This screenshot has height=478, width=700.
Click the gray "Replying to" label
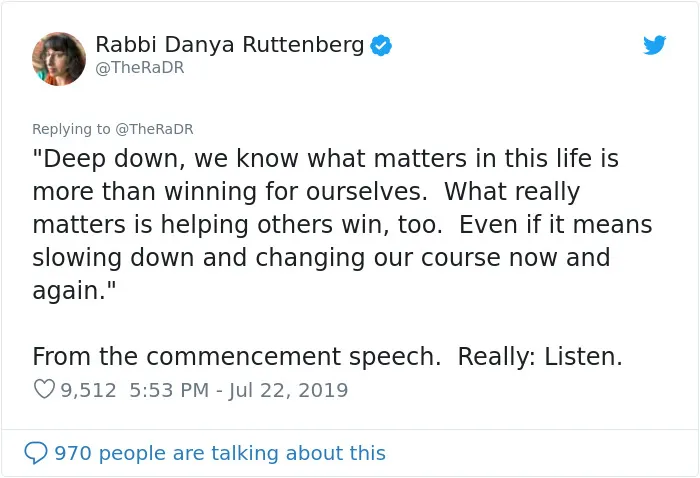tap(71, 129)
